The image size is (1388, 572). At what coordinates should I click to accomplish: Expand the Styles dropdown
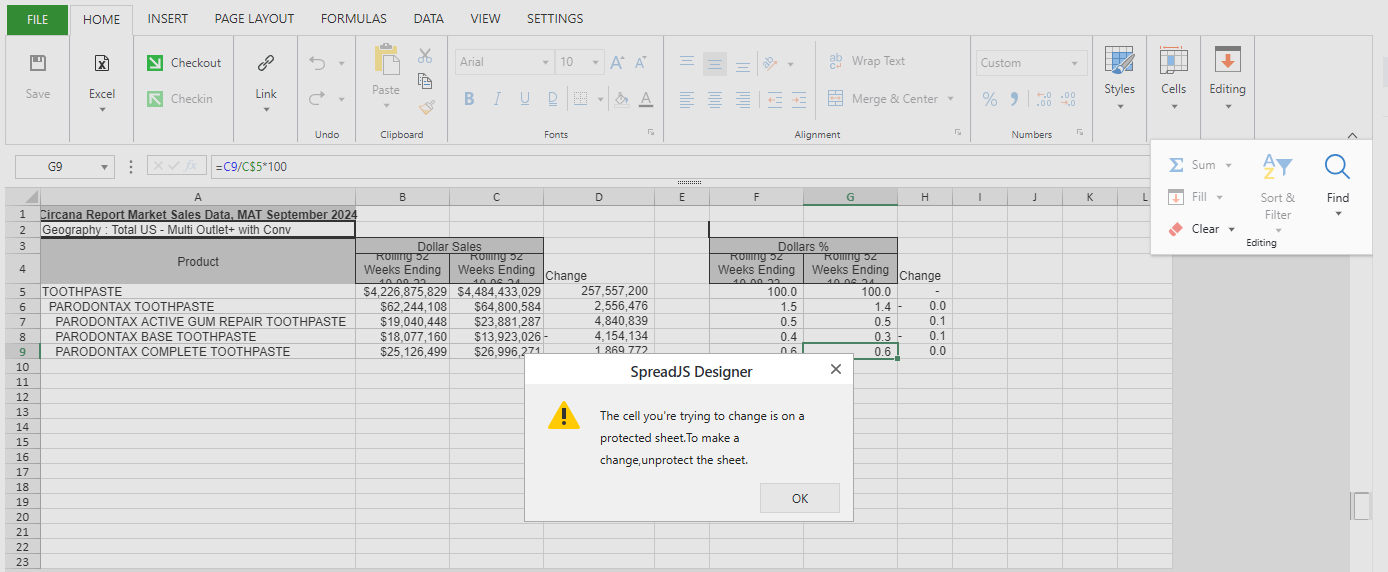(x=1120, y=106)
